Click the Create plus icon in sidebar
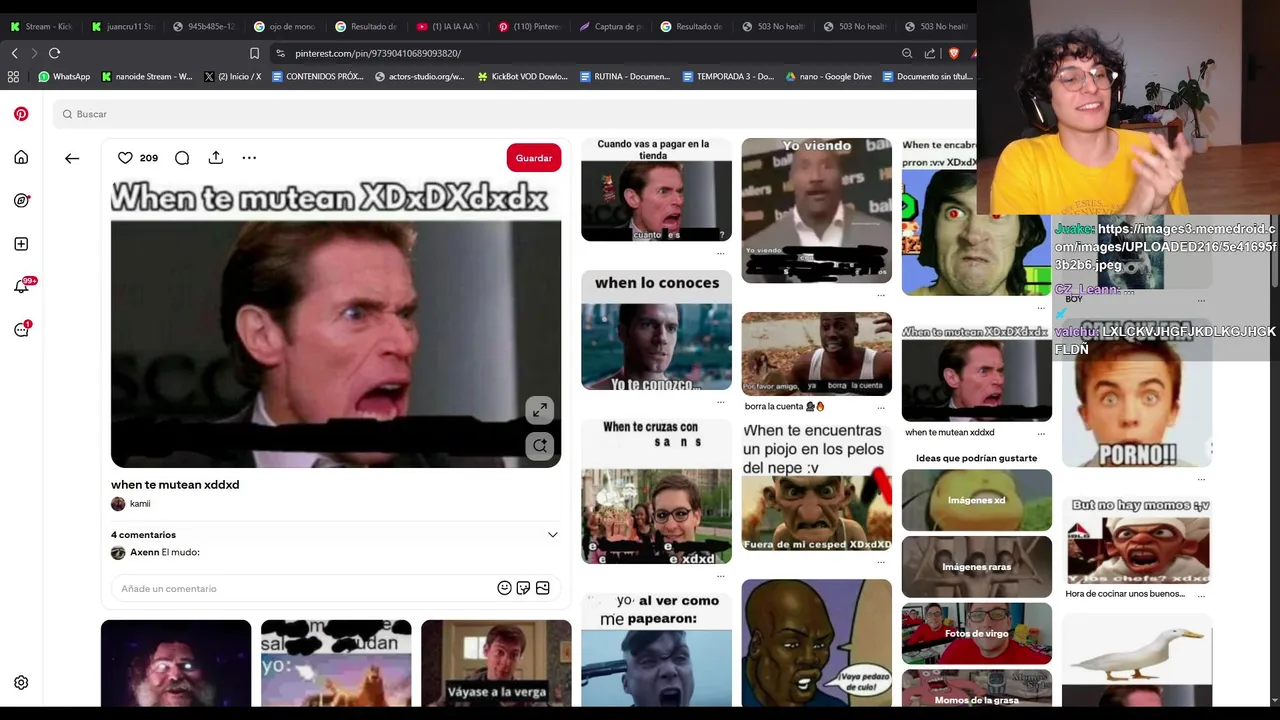The height and width of the screenshot is (720, 1280). point(21,244)
